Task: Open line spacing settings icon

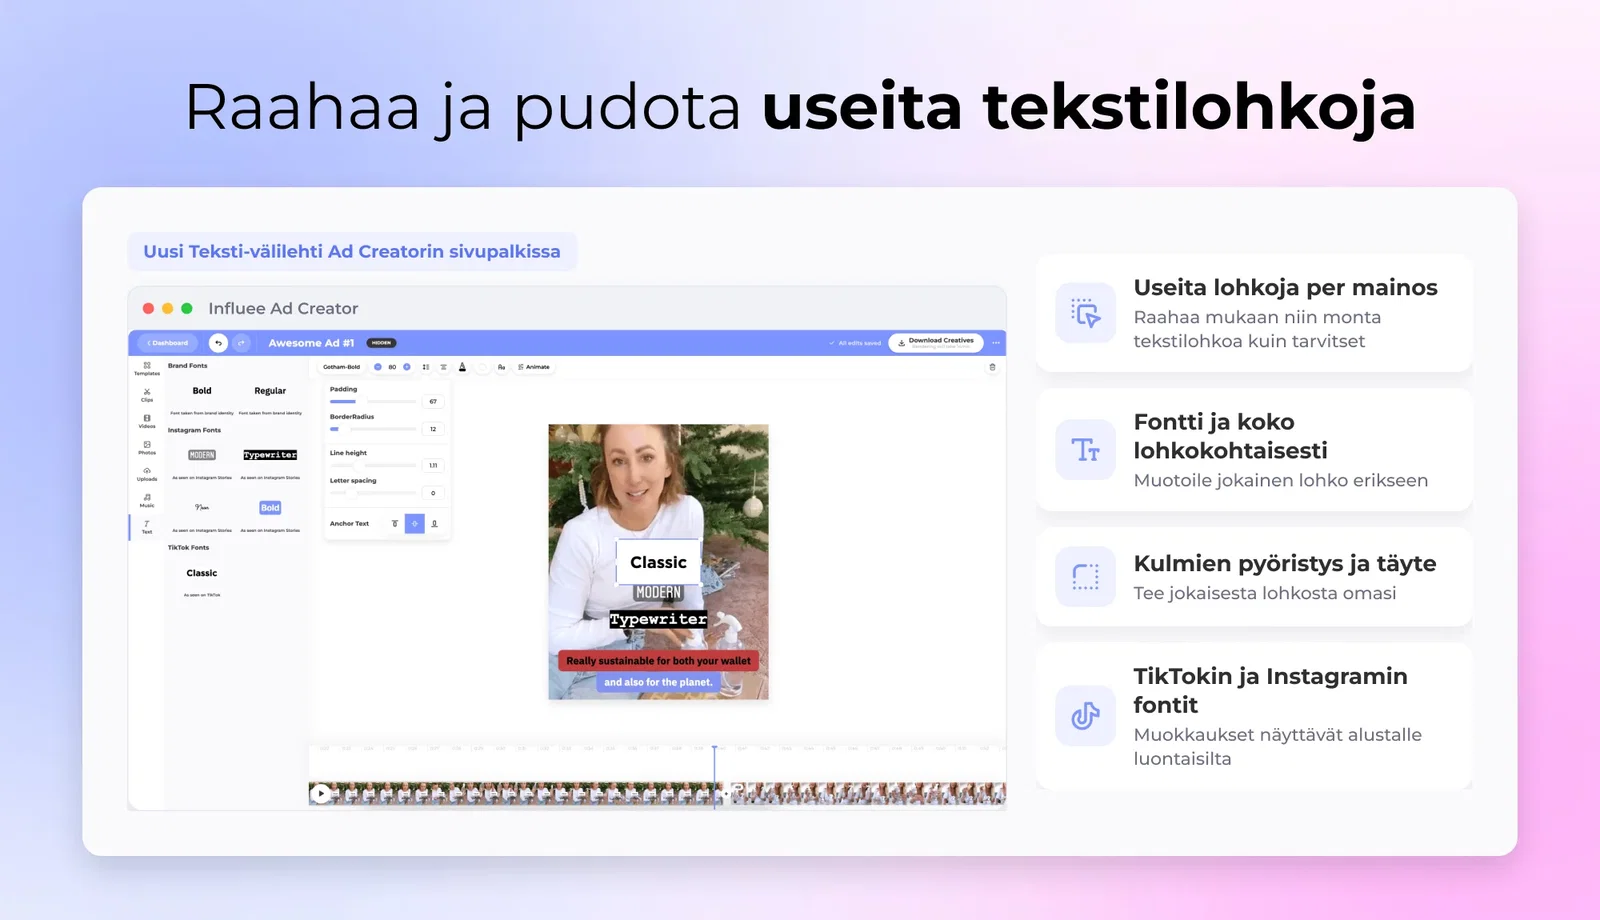Action: [426, 367]
